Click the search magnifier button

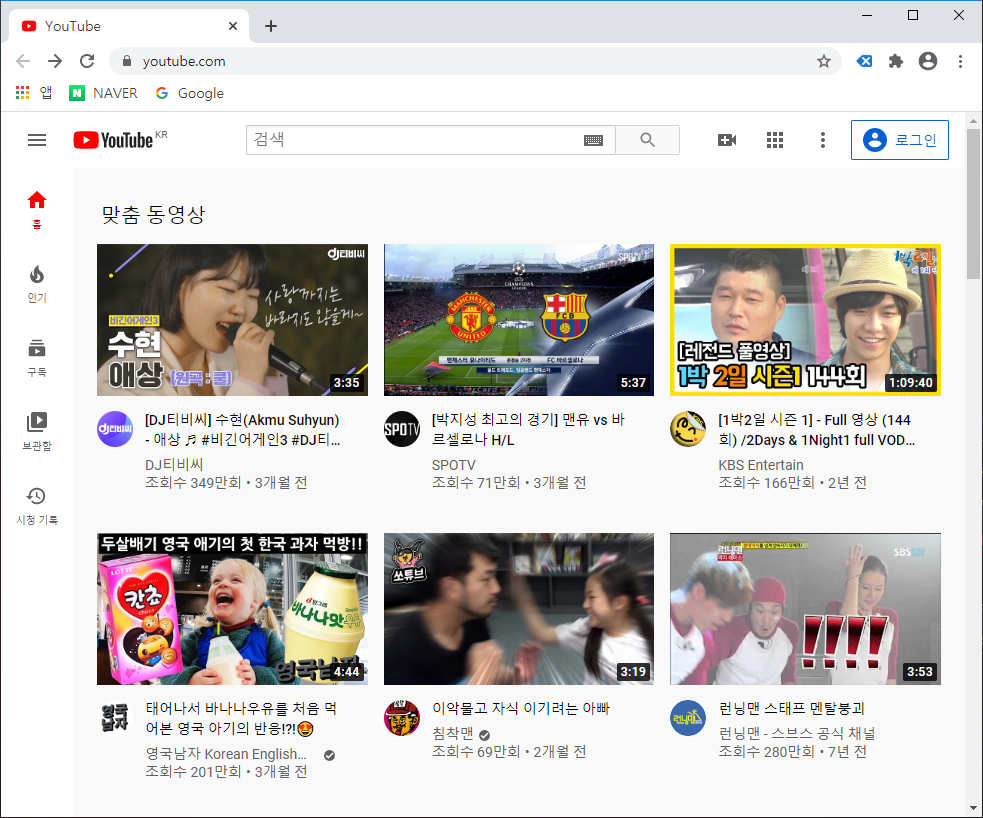648,140
